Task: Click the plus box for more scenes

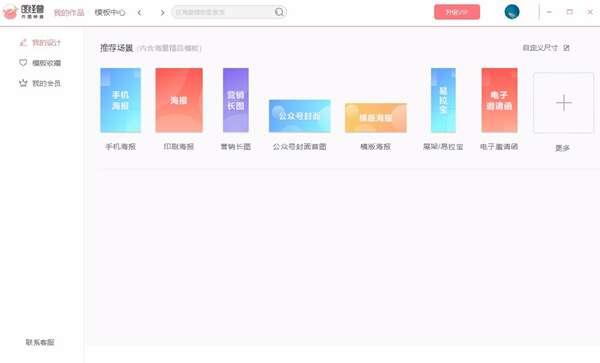Action: click(564, 103)
